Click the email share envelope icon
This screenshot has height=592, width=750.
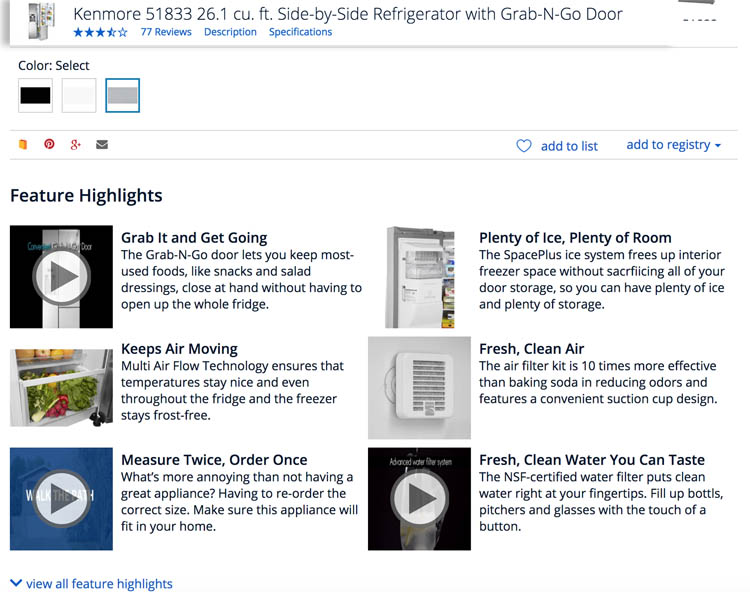tap(102, 144)
